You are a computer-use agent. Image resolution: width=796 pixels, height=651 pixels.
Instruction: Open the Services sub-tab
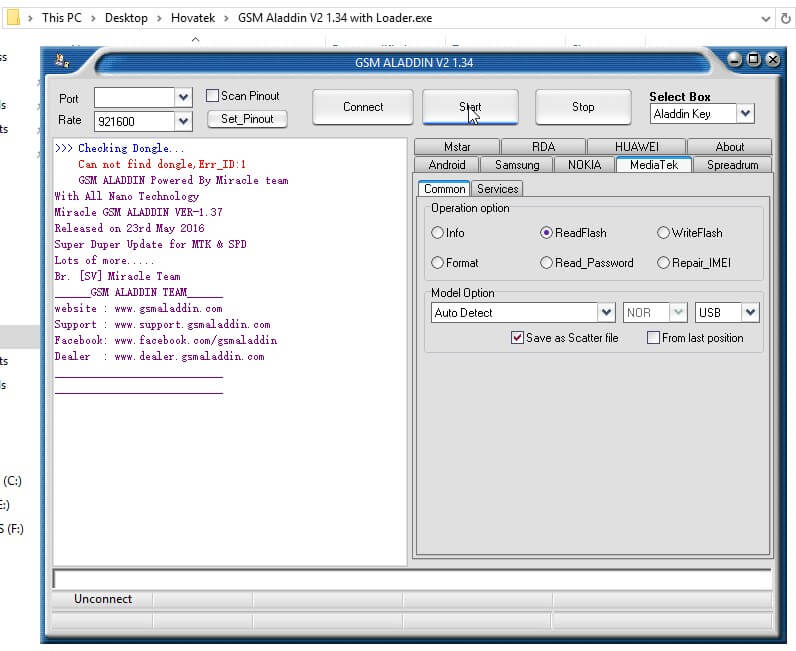[498, 189]
